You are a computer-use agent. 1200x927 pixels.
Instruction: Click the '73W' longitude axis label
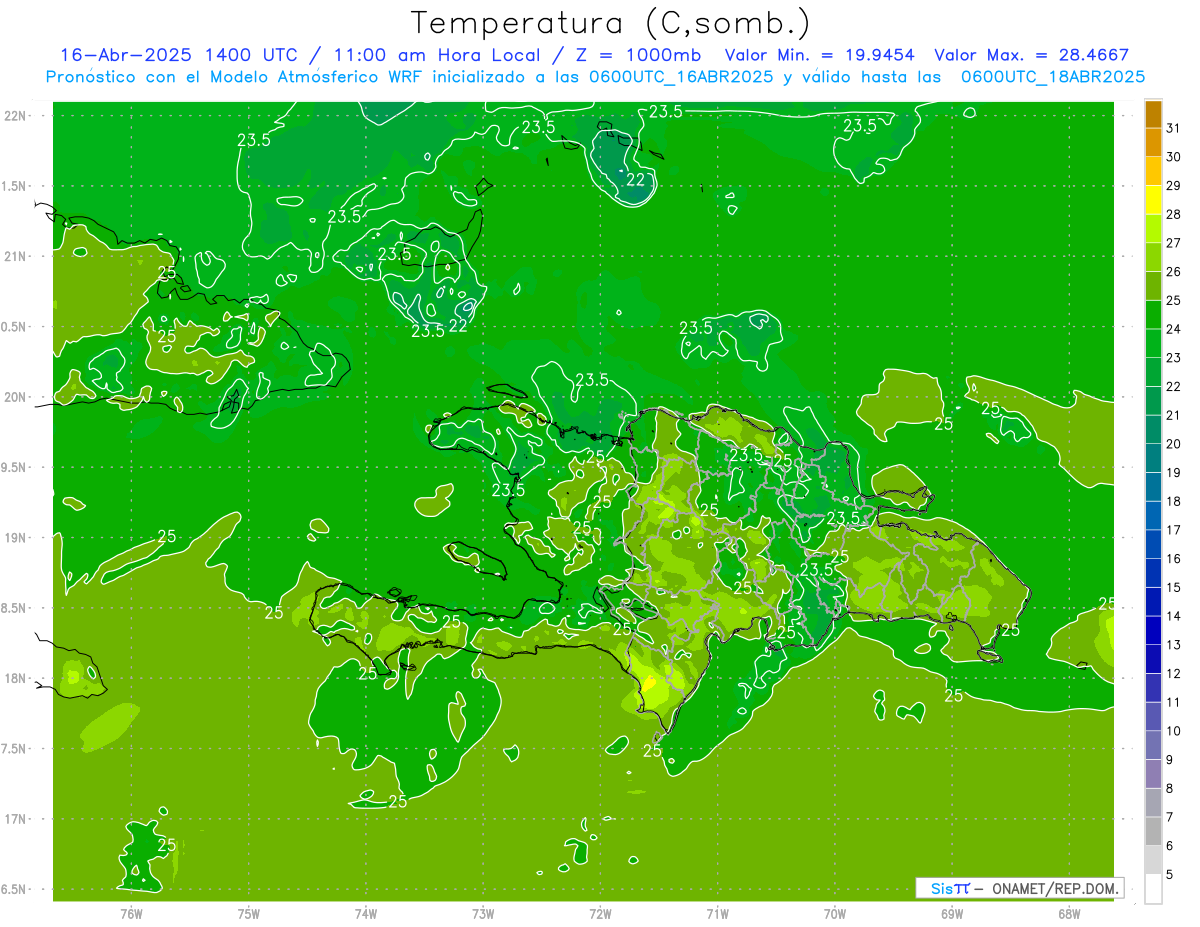483,914
